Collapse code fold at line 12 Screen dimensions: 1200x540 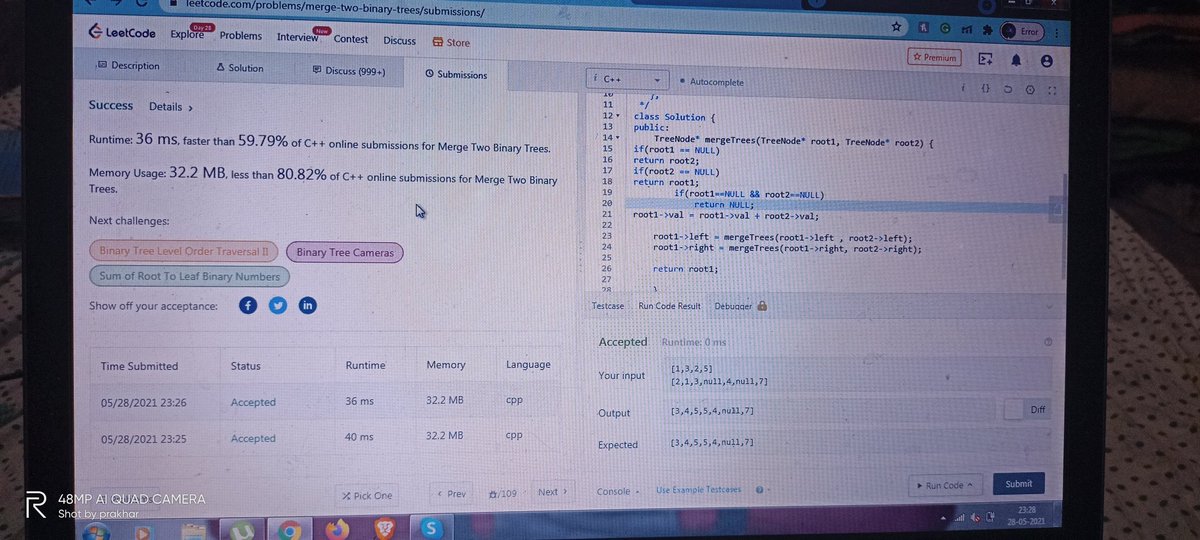click(618, 117)
